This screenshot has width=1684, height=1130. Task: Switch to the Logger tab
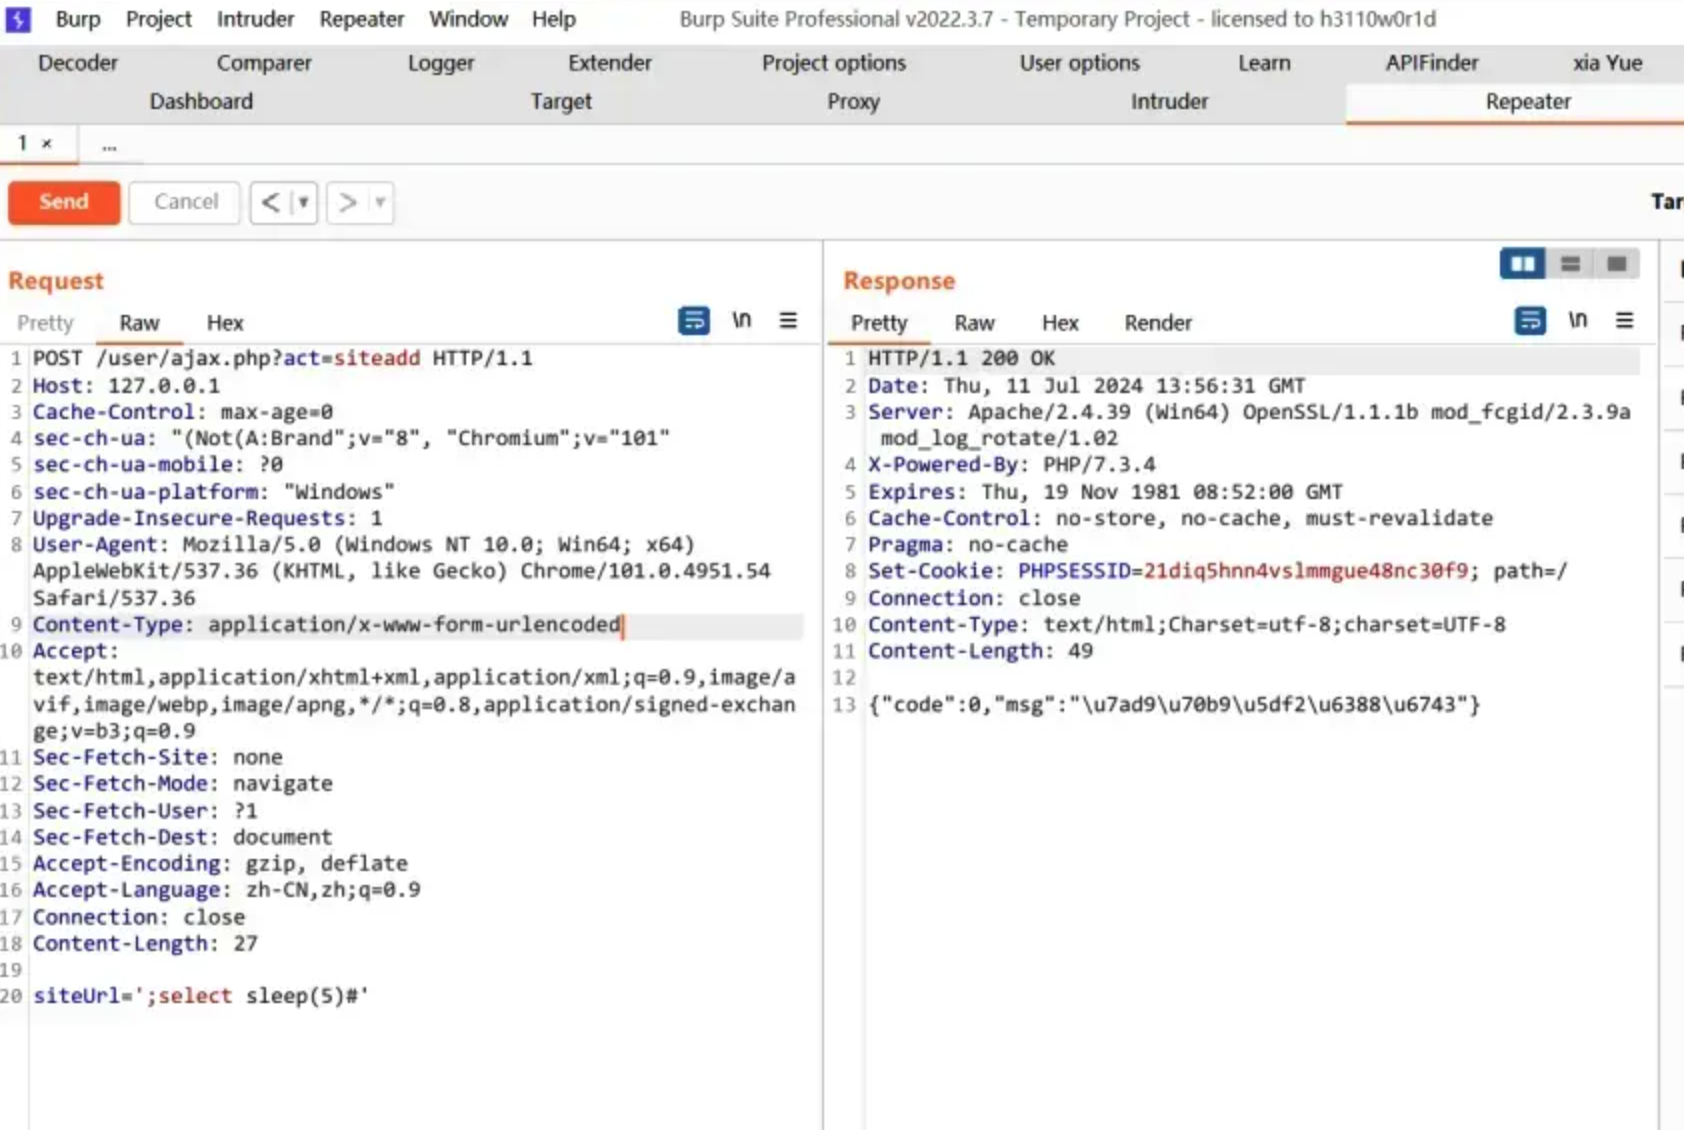(x=440, y=63)
